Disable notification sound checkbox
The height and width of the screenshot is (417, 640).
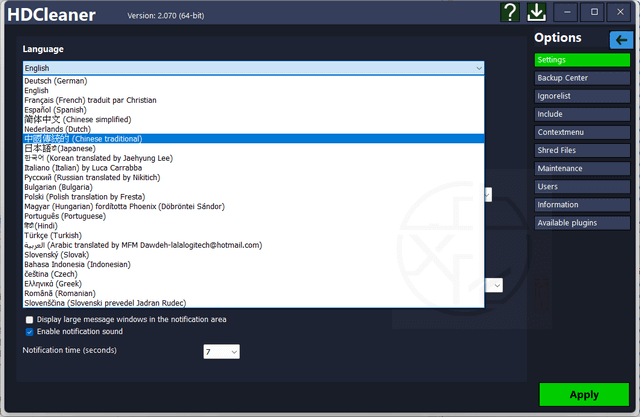pos(29,332)
